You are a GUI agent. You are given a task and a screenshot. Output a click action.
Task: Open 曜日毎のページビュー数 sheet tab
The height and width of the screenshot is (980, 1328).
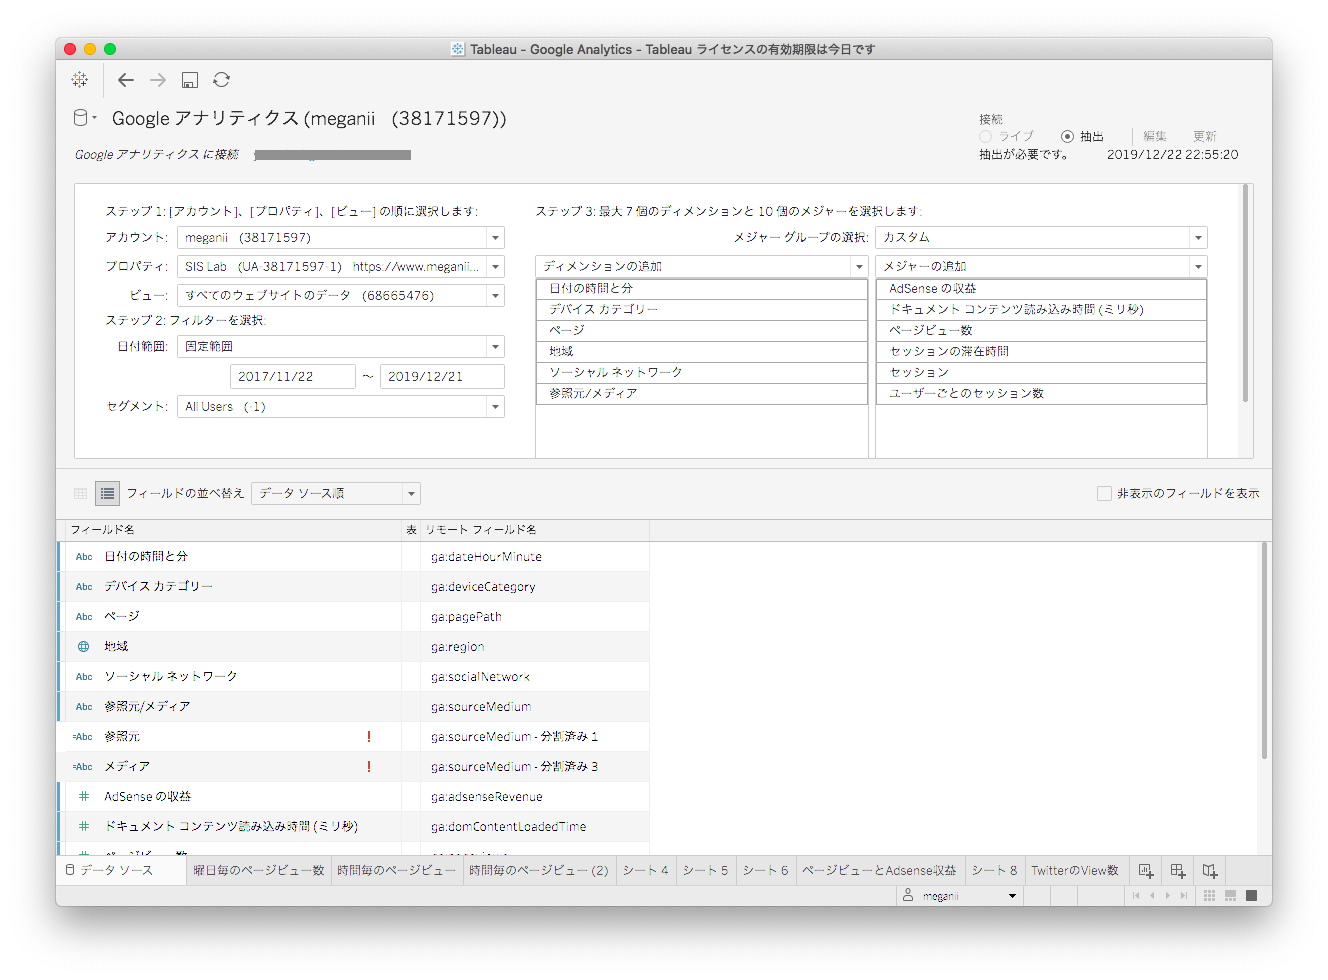point(259,871)
